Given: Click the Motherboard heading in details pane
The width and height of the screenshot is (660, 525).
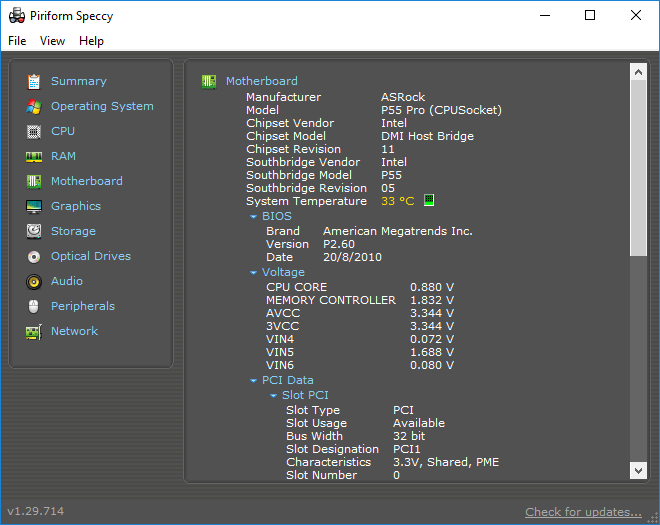Looking at the screenshot, I should (262, 81).
